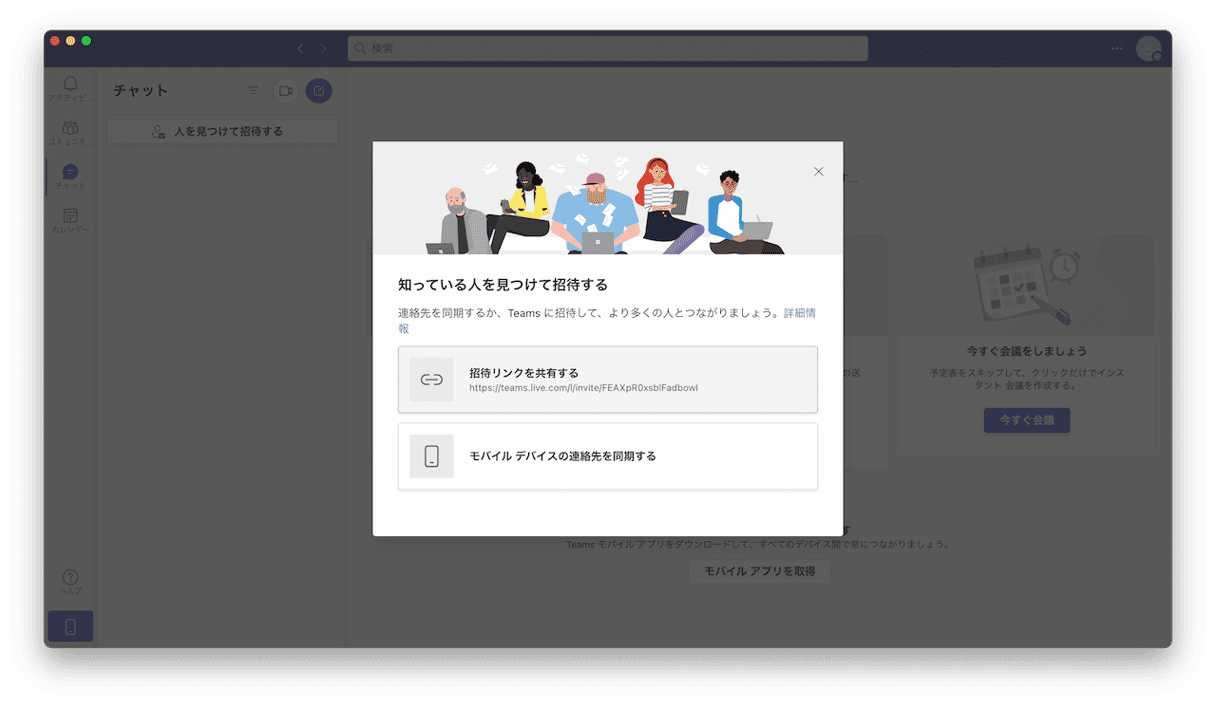Open the Calendar sidebar icon

click(x=70, y=220)
